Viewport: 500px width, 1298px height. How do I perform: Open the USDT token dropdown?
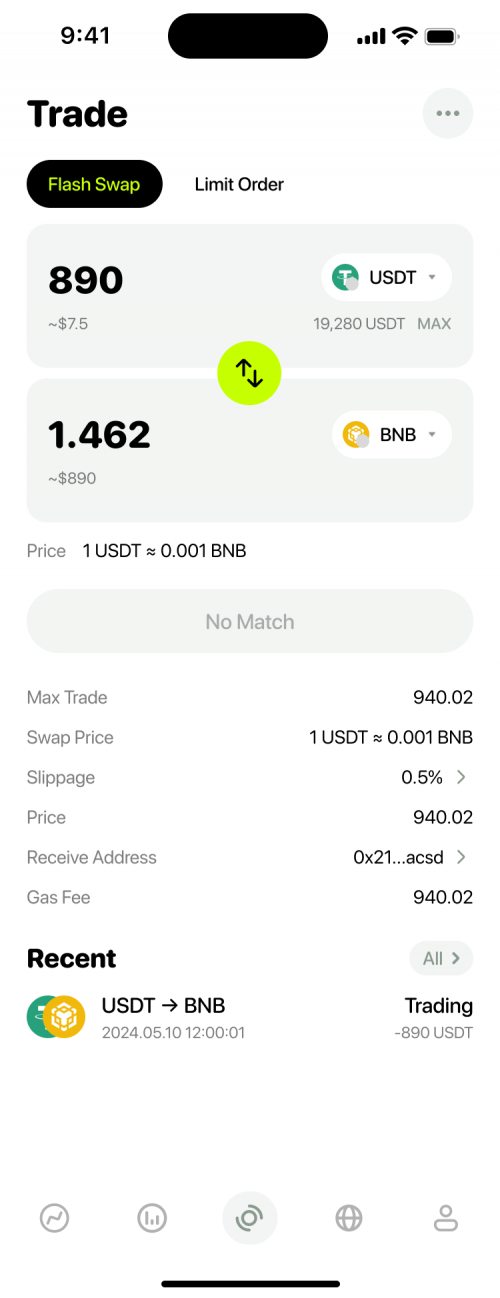pos(387,278)
